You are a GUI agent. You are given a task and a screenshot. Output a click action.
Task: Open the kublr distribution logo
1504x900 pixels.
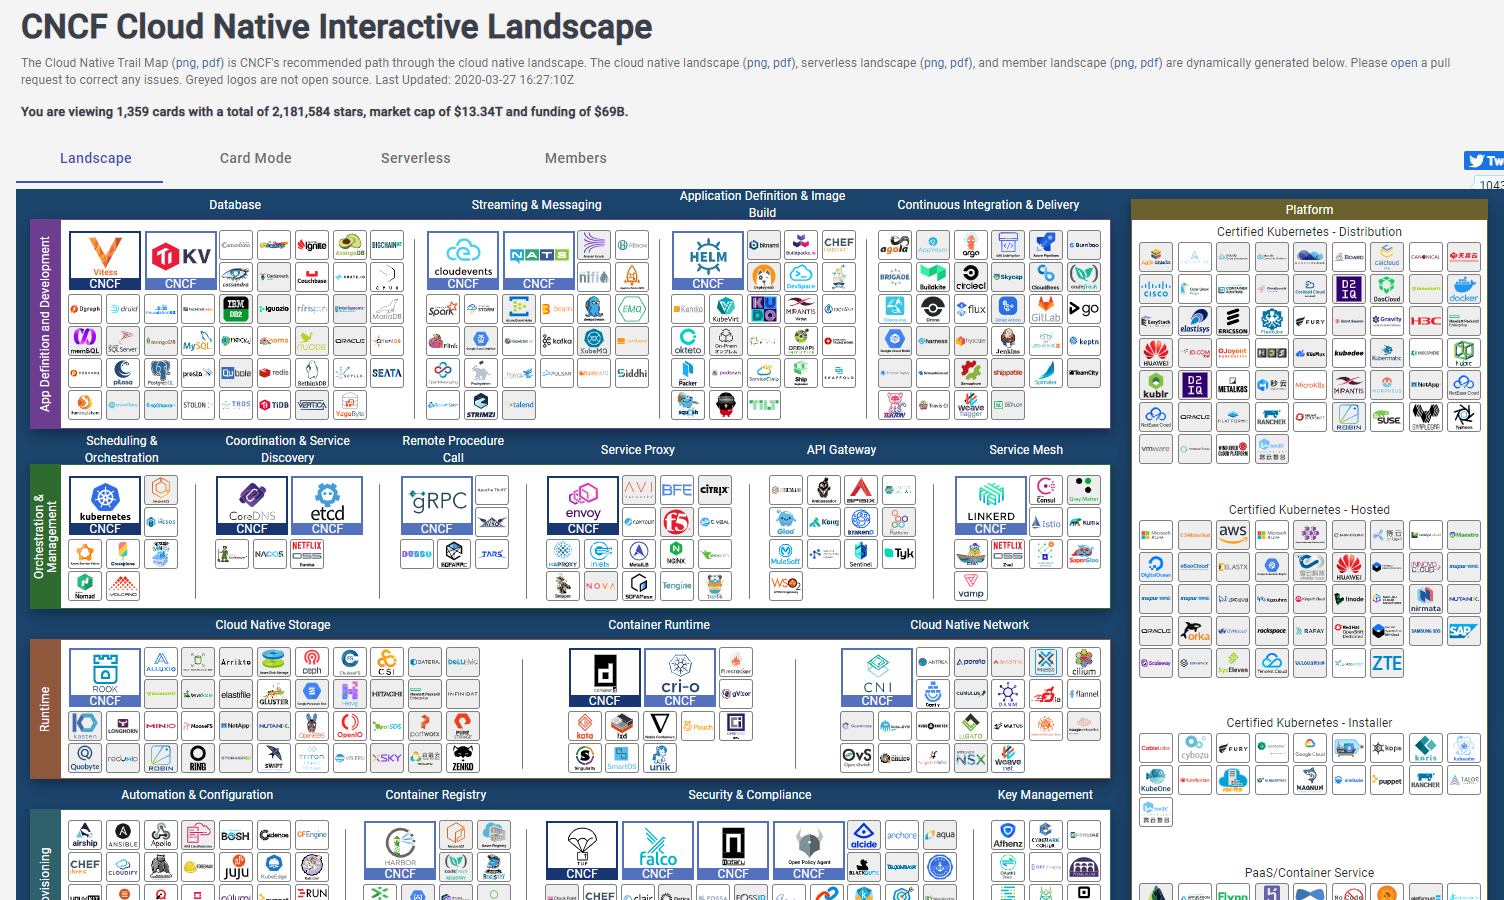coord(1156,384)
